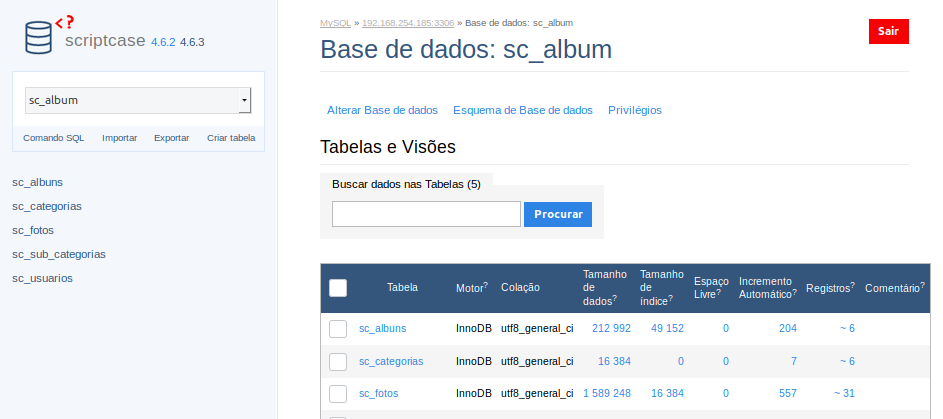Toggle the select-all checkbox in table header
The height and width of the screenshot is (419, 943).
click(x=338, y=288)
